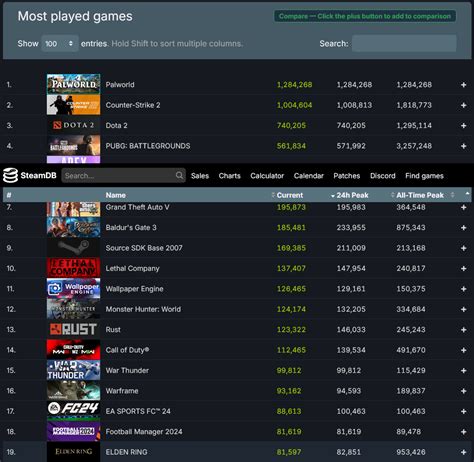Click Rust 24h peak value 146,033
Viewport: 474px width, 462px height.
(351, 330)
